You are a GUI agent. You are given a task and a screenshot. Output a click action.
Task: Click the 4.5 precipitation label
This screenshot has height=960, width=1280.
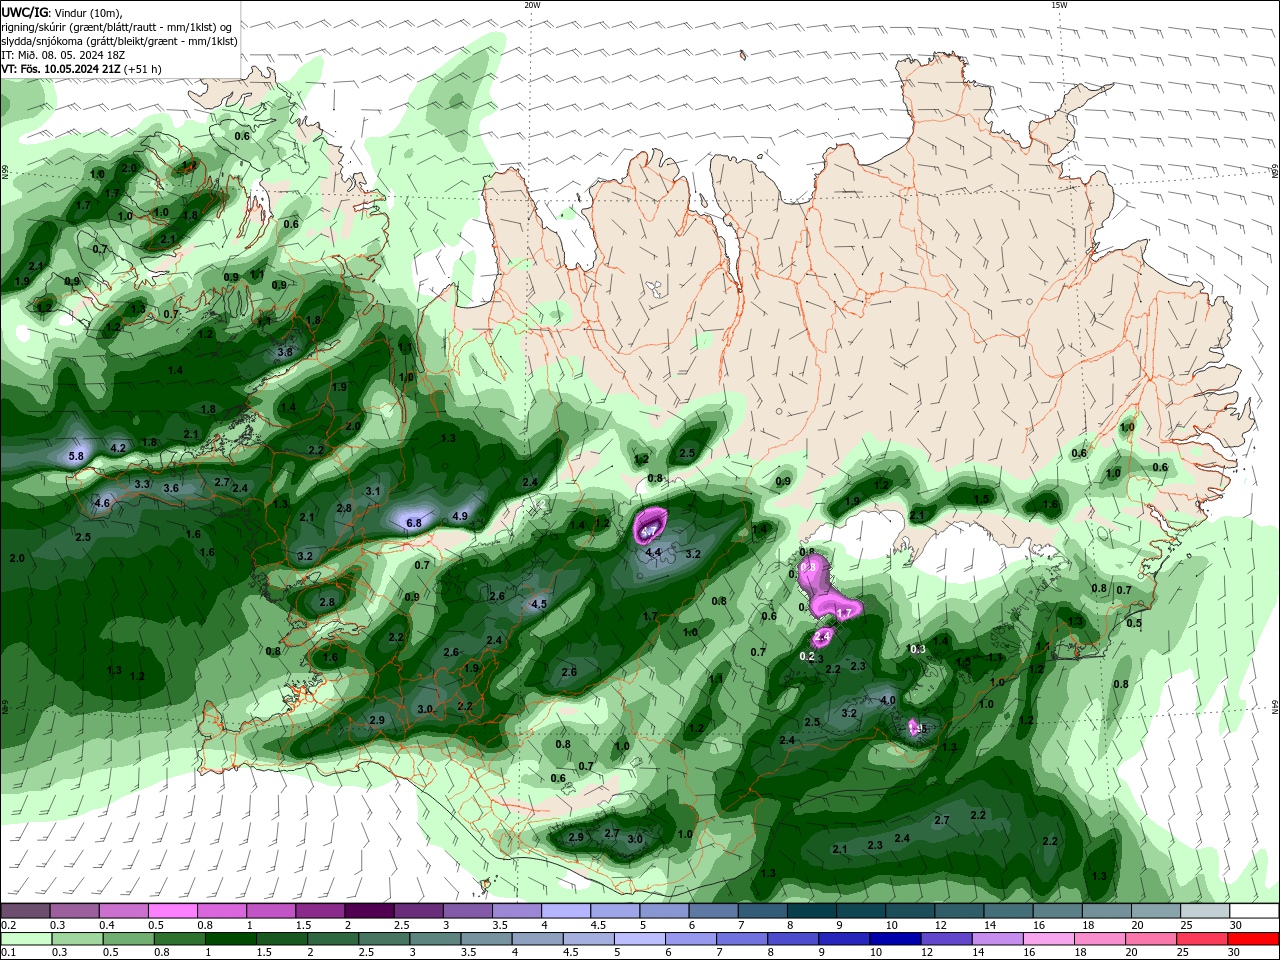pyautogui.click(x=539, y=604)
